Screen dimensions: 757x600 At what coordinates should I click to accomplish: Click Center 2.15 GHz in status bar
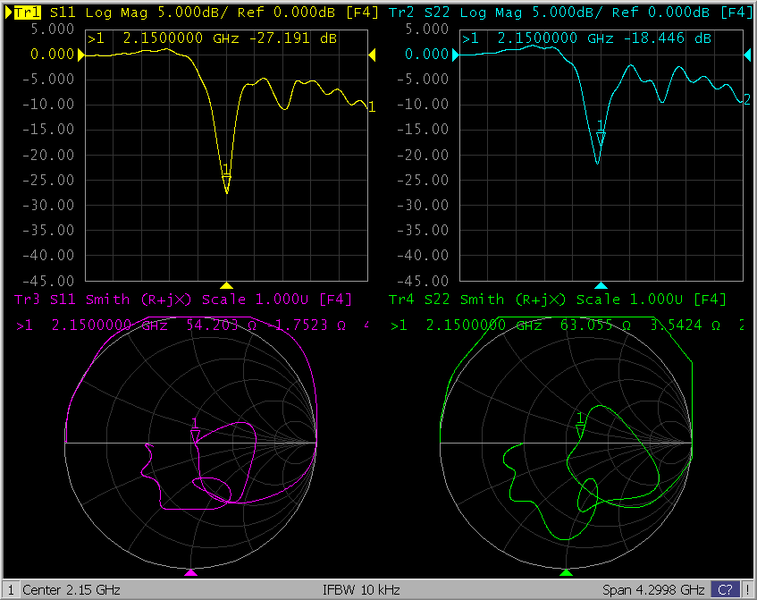point(70,590)
